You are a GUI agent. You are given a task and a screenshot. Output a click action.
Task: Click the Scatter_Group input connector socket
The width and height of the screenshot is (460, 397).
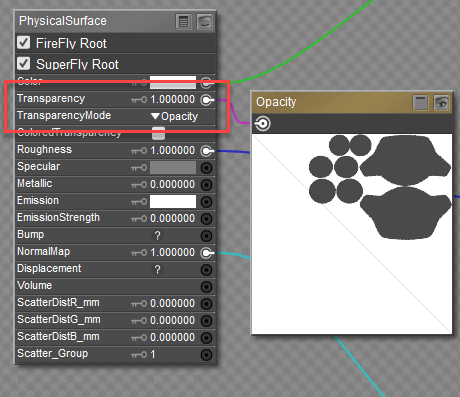(206, 355)
